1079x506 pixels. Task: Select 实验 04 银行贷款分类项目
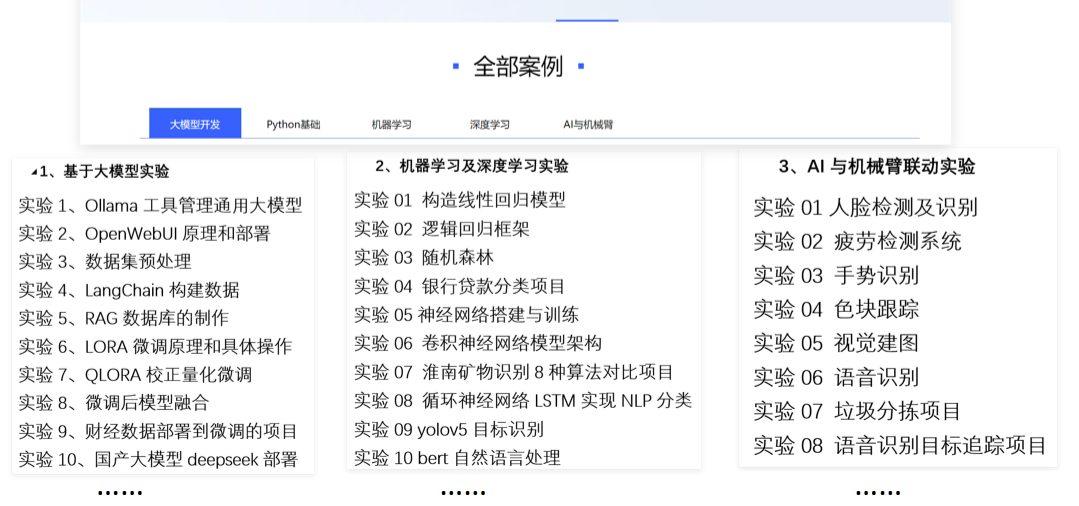pyautogui.click(x=460, y=286)
